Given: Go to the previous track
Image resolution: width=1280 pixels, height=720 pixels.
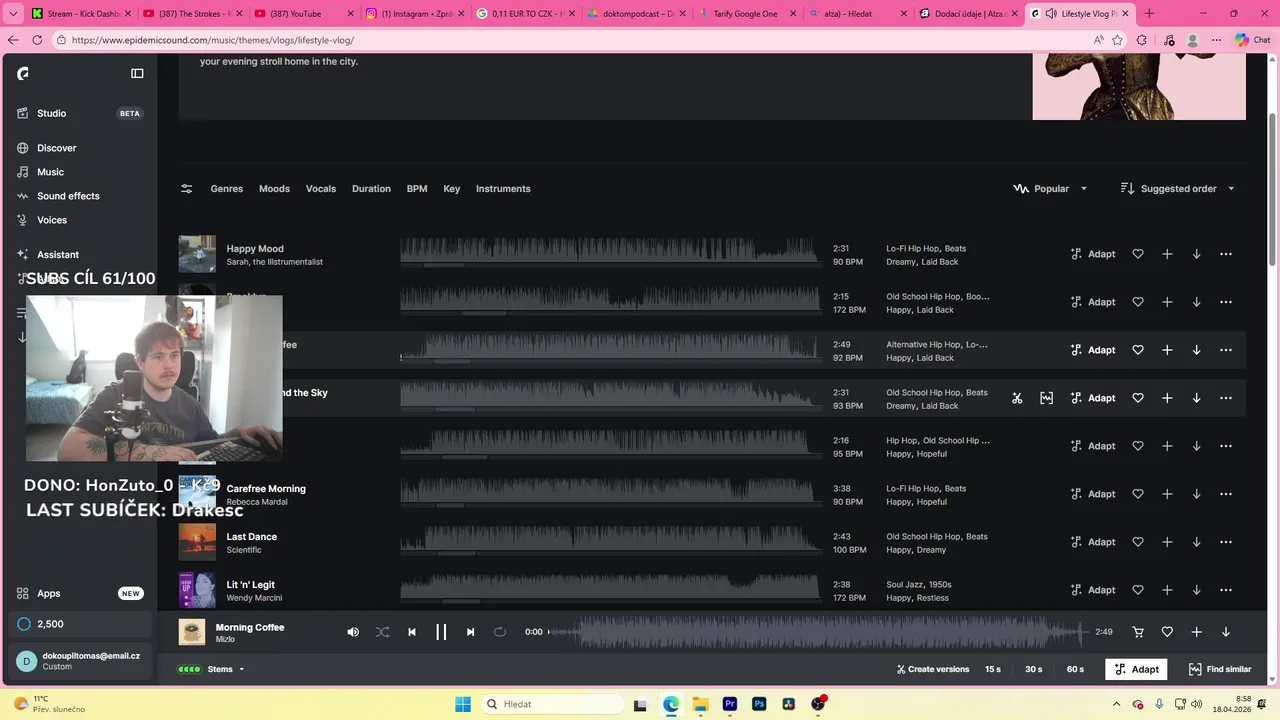Looking at the screenshot, I should point(412,632).
